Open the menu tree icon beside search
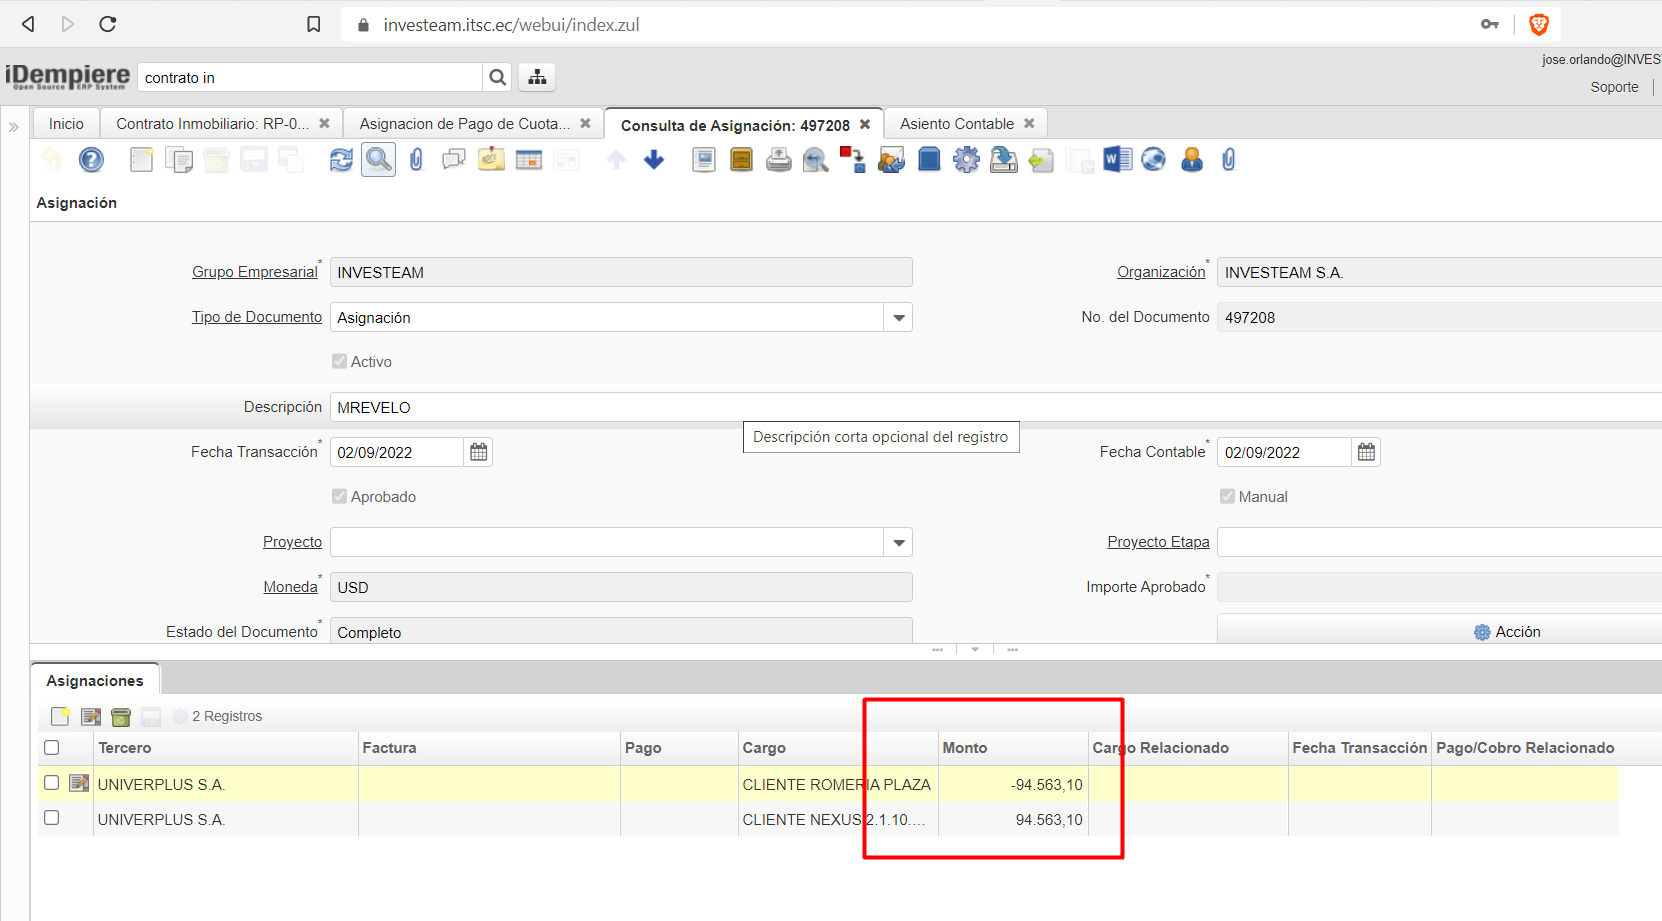The width and height of the screenshot is (1662, 921). [x=537, y=77]
